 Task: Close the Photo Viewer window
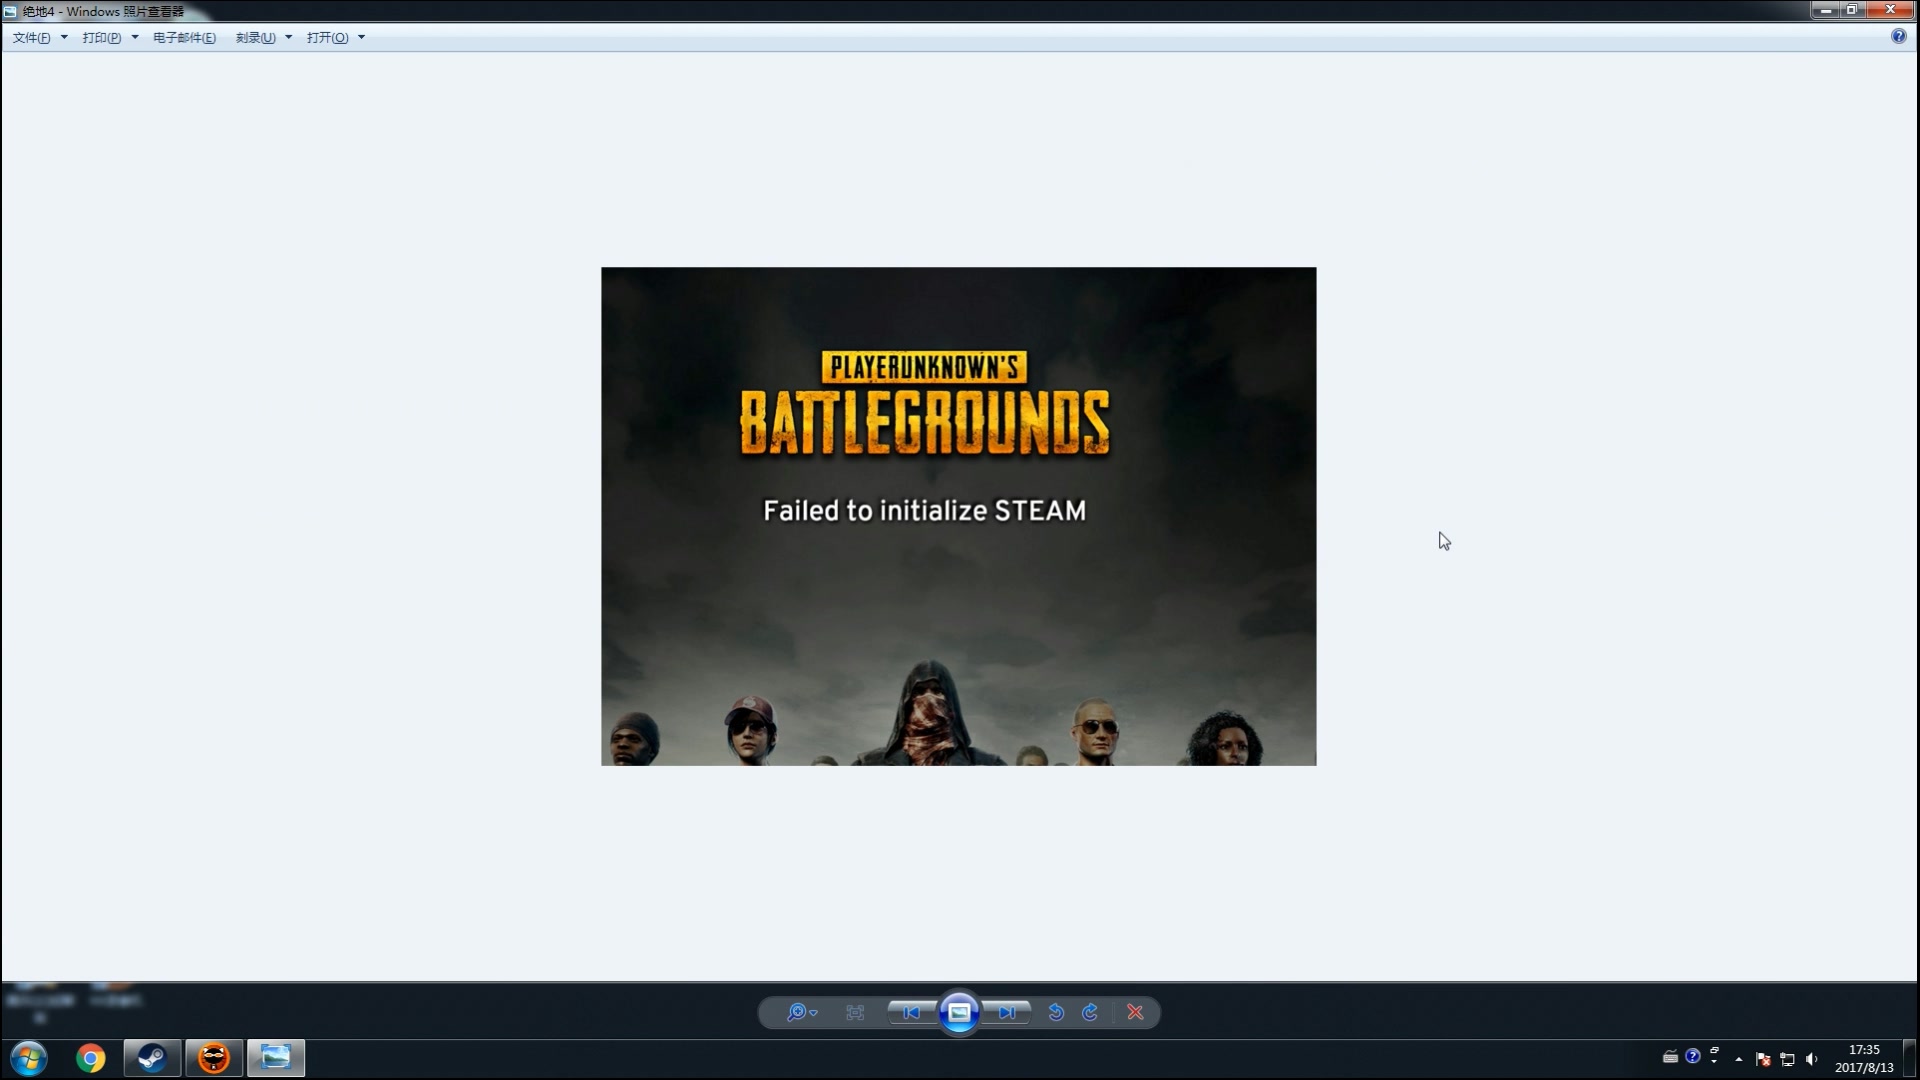pos(1891,10)
